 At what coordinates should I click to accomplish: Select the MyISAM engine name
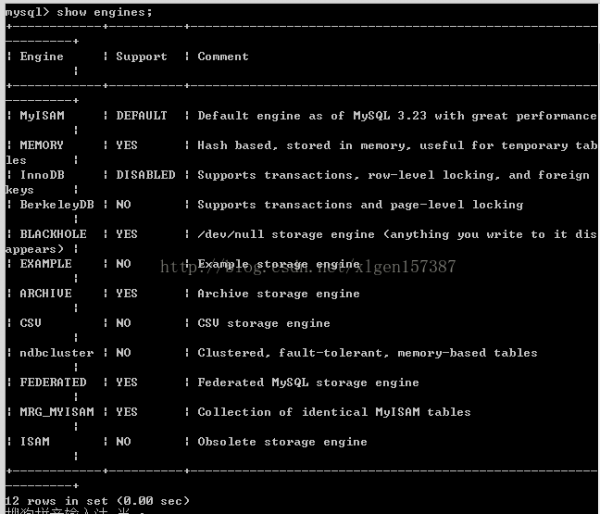(42, 115)
